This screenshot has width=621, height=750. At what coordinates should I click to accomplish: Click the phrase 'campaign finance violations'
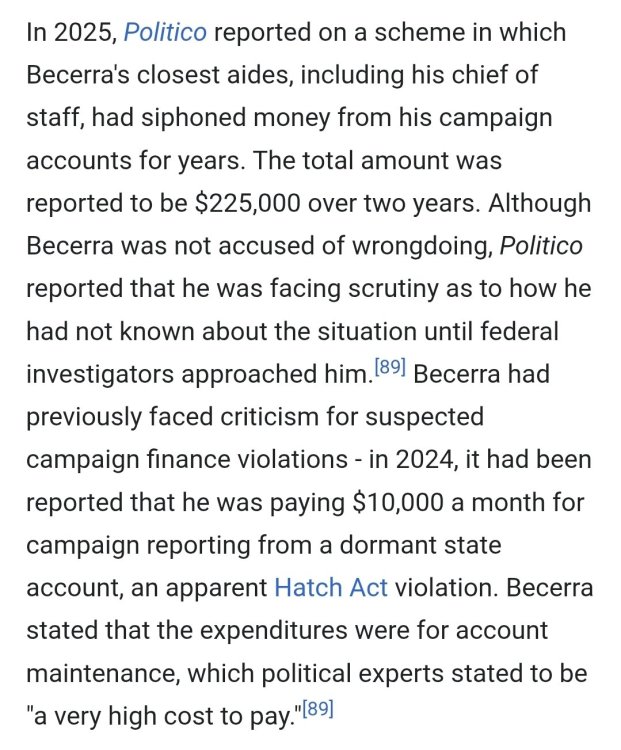tap(187, 460)
